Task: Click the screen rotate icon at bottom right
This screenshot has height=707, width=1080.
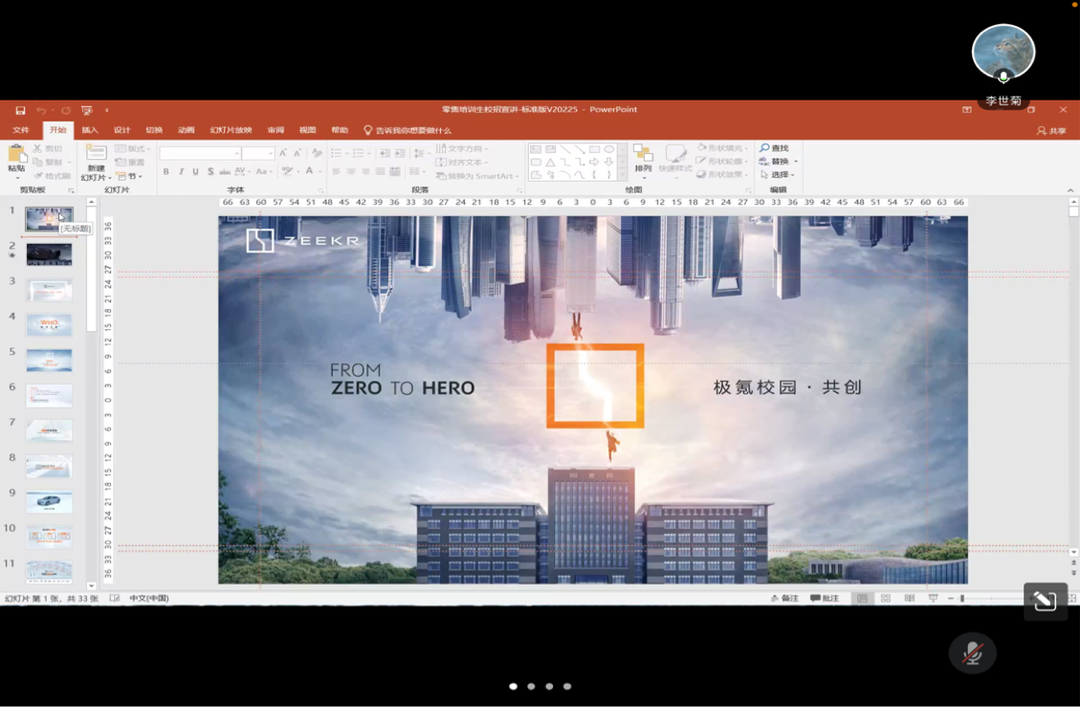Action: (1045, 601)
